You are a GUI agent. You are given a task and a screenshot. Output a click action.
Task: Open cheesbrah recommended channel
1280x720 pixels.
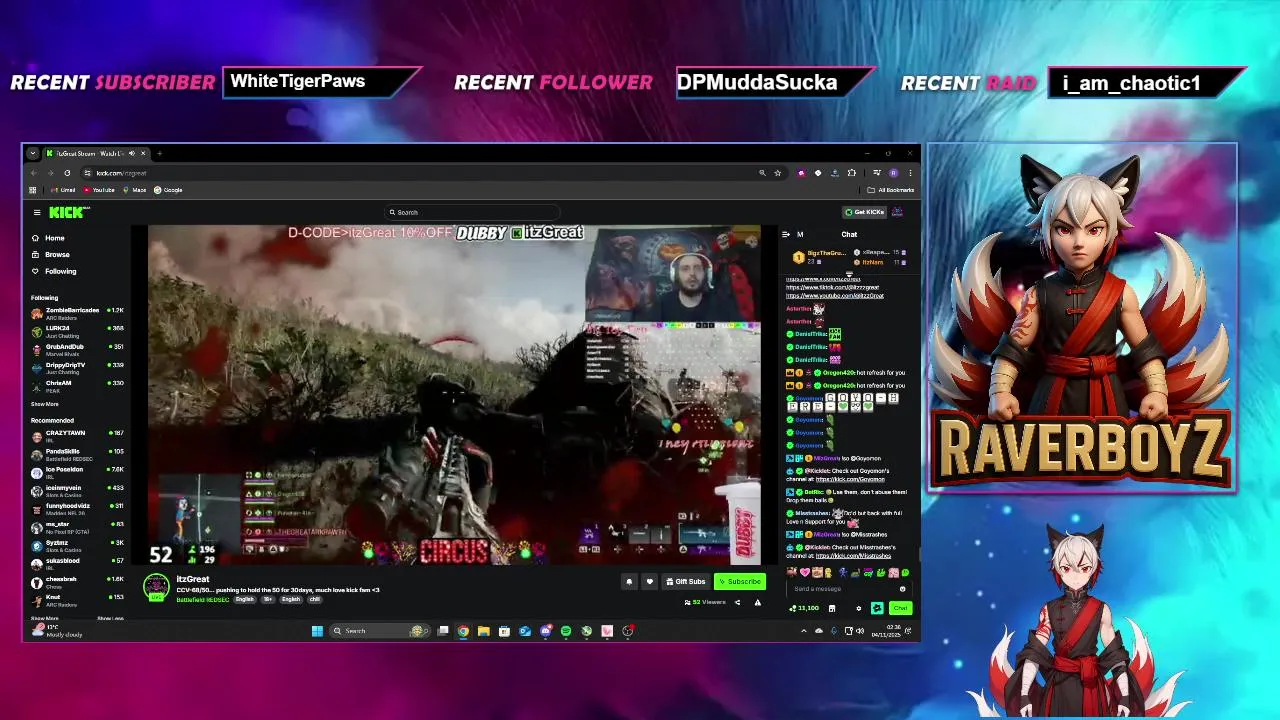pos(78,581)
